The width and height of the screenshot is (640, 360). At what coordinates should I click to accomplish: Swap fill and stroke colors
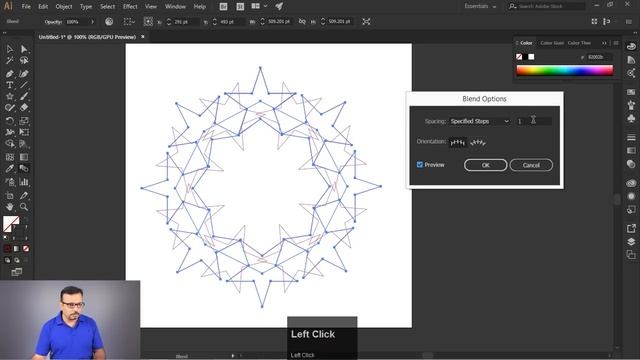tap(26, 220)
